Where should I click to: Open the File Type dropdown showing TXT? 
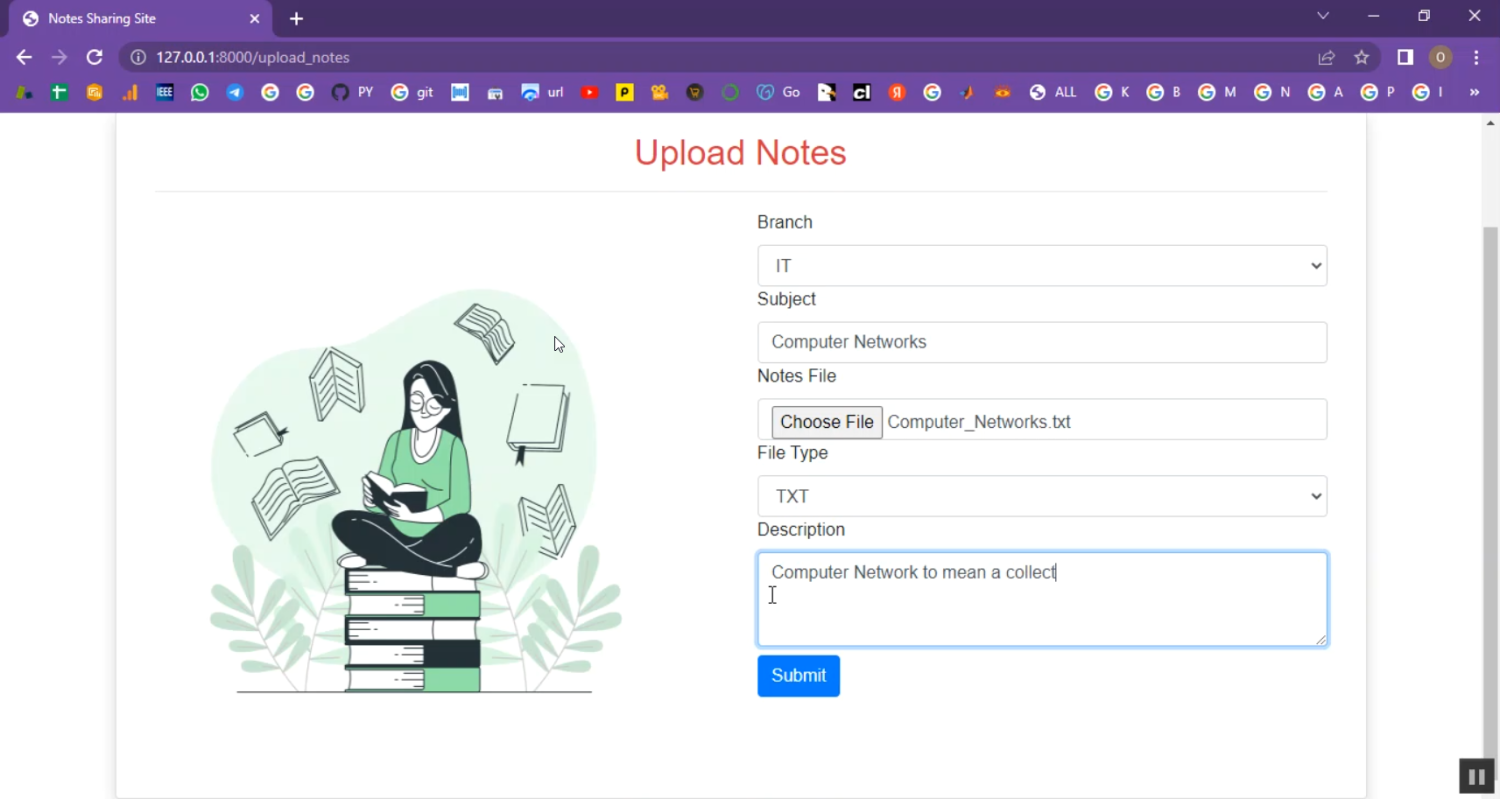click(1041, 496)
